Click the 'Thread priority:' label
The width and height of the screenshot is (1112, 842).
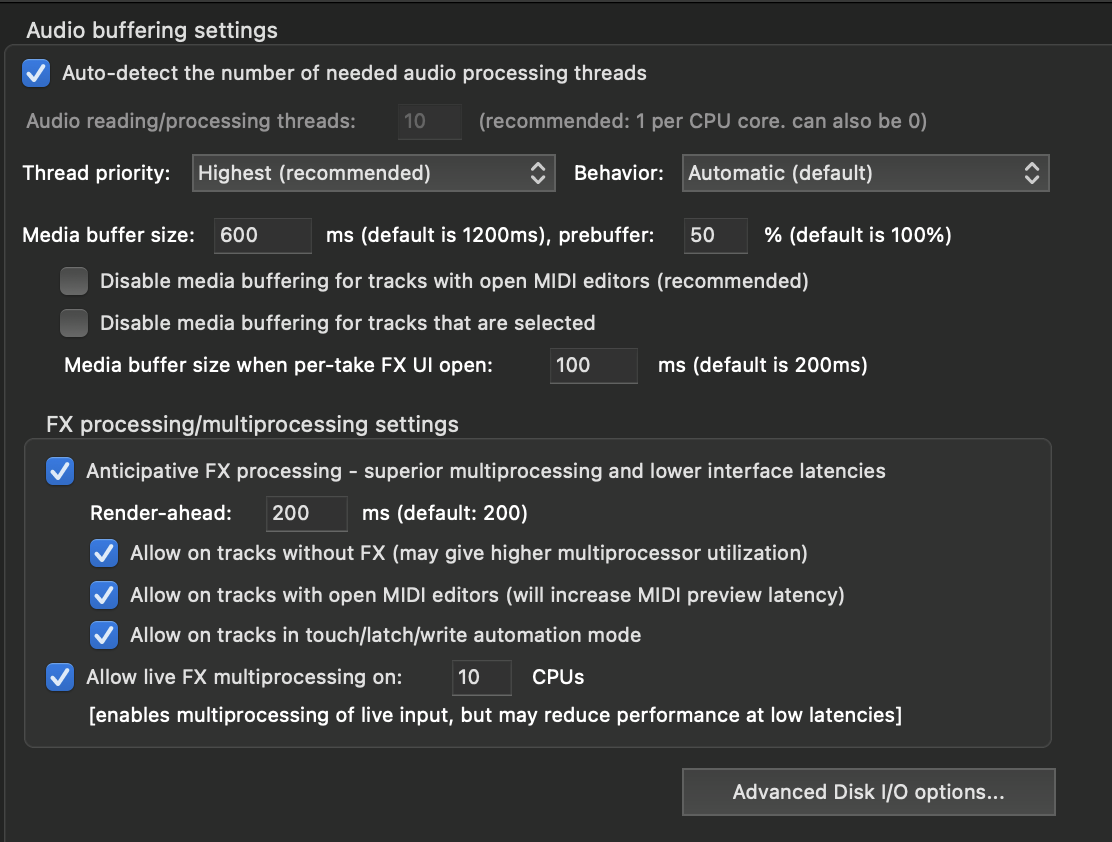coord(96,173)
